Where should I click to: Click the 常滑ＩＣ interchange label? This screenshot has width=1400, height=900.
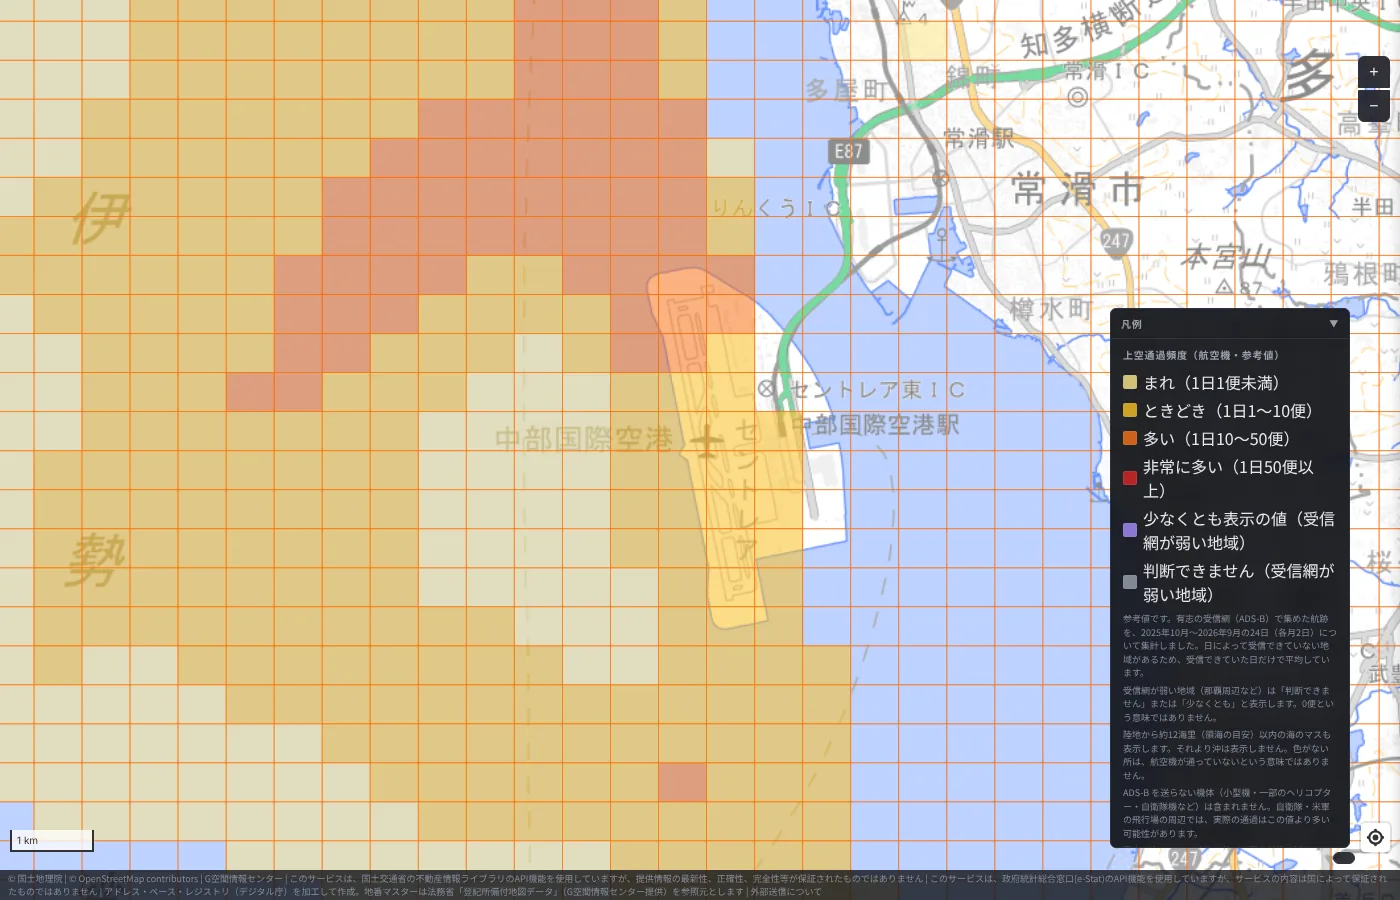pos(1107,71)
